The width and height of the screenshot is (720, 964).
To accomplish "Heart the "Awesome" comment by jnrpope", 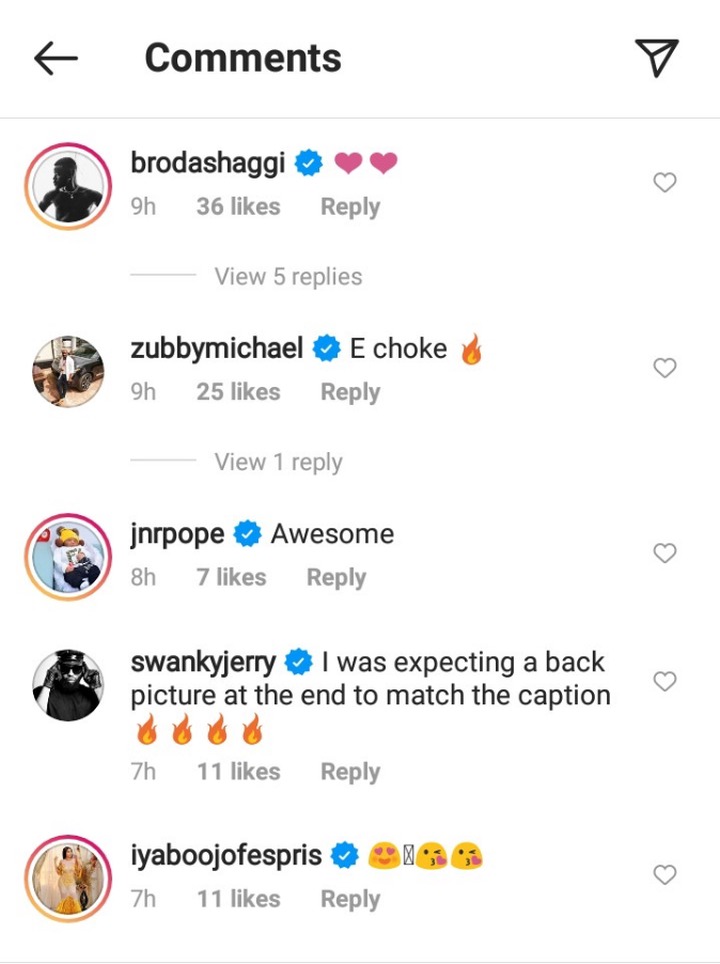I will (664, 553).
